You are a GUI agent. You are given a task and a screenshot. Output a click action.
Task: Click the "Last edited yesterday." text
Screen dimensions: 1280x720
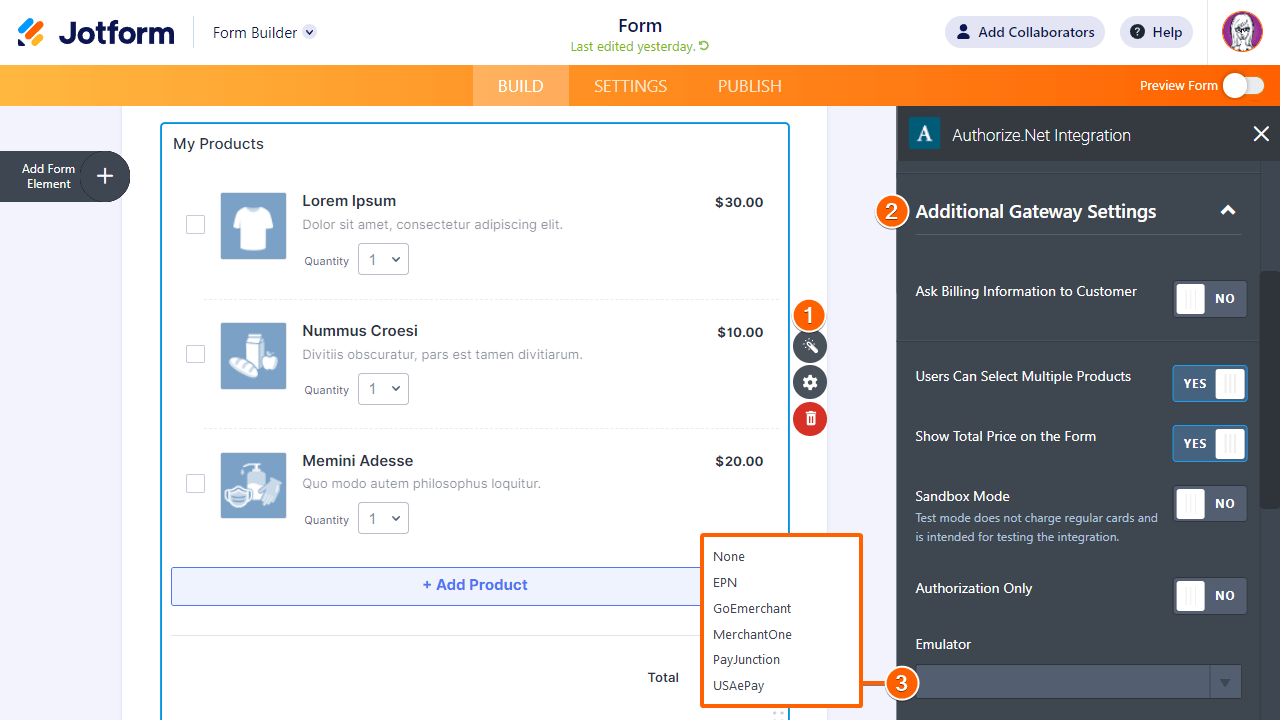pos(632,47)
